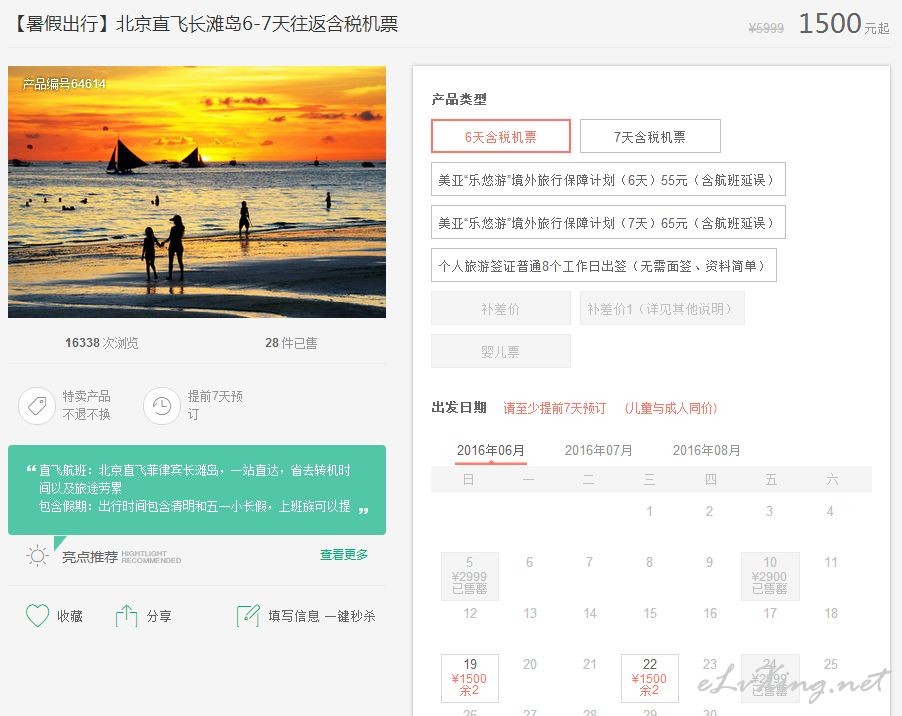This screenshot has height=716, width=902.
Task: Click the fill-info pencil icon
Action: tap(248, 616)
